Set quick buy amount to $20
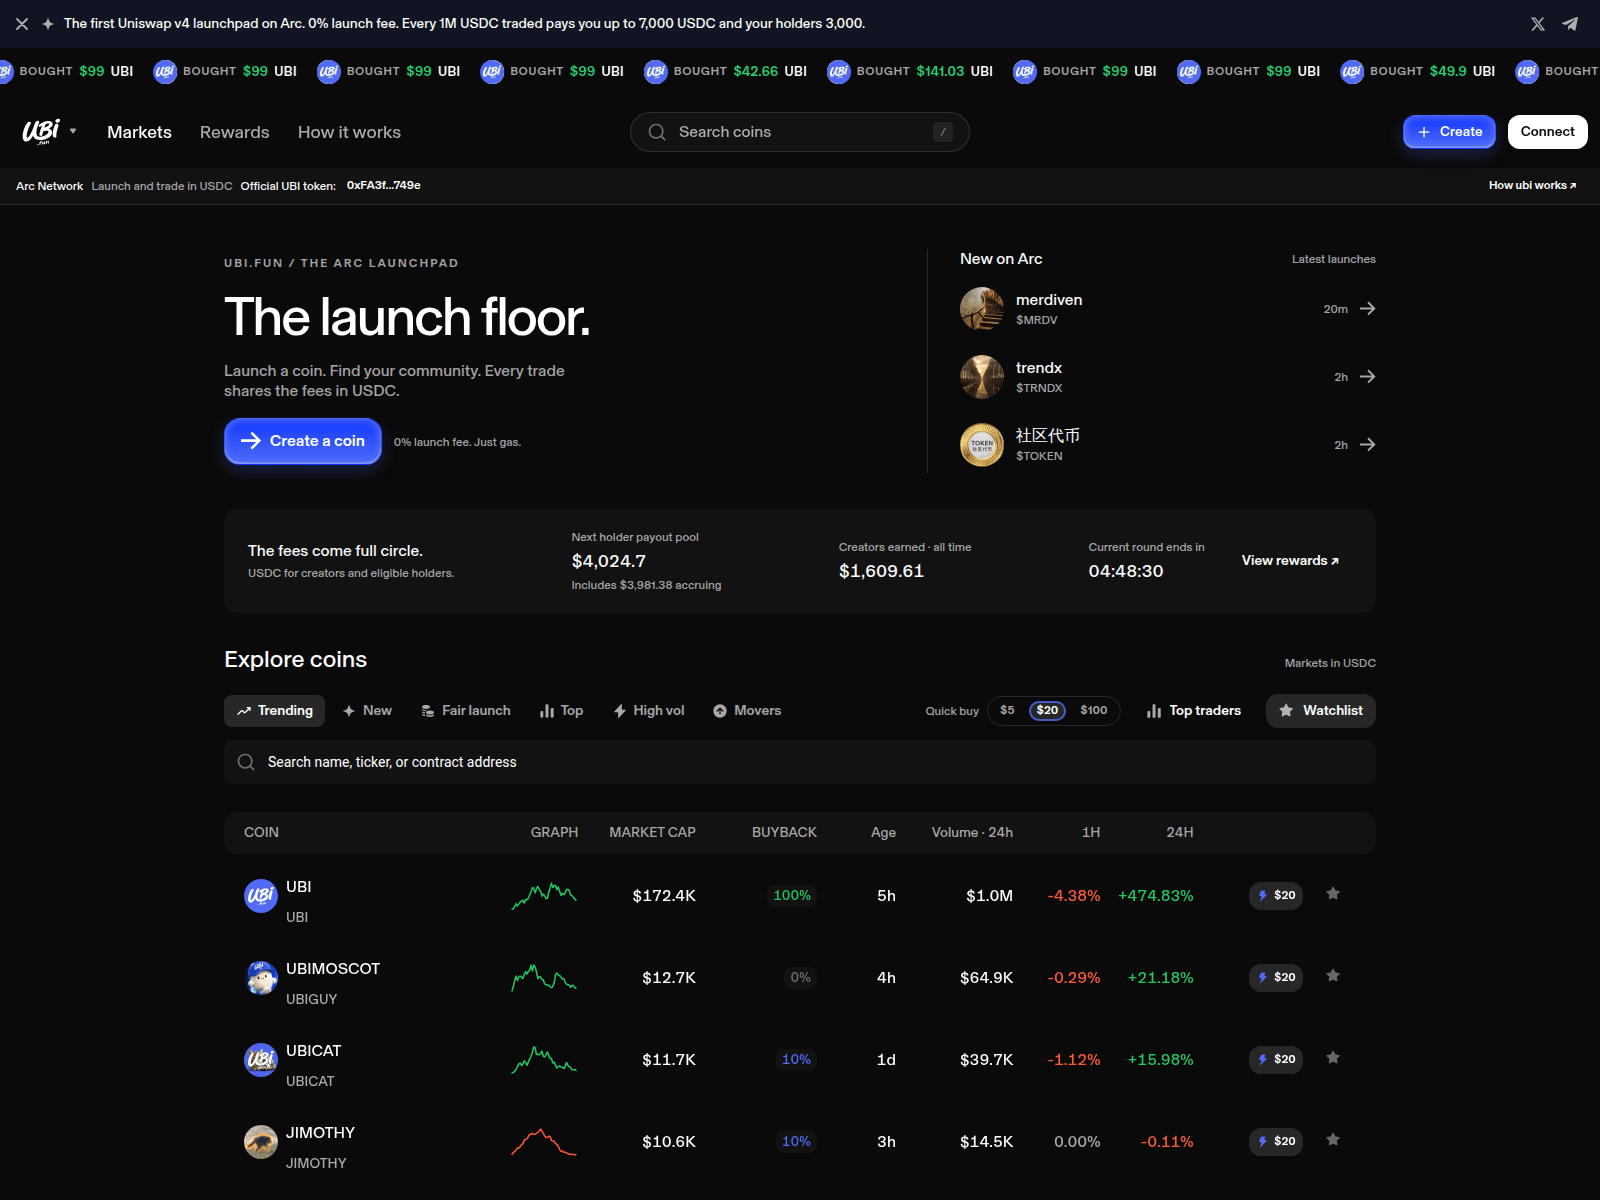1600x1200 pixels. 1047,711
